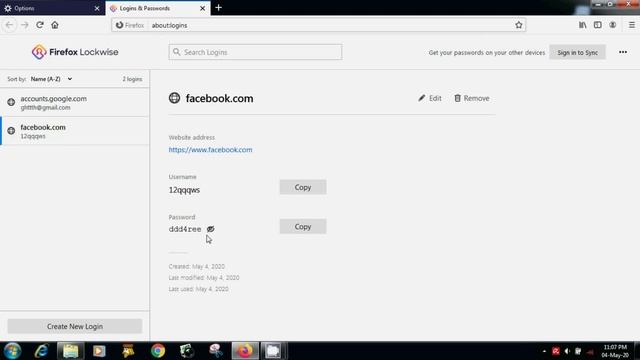Select the accounts.google.com login entry
640x360 pixels.
click(75, 102)
